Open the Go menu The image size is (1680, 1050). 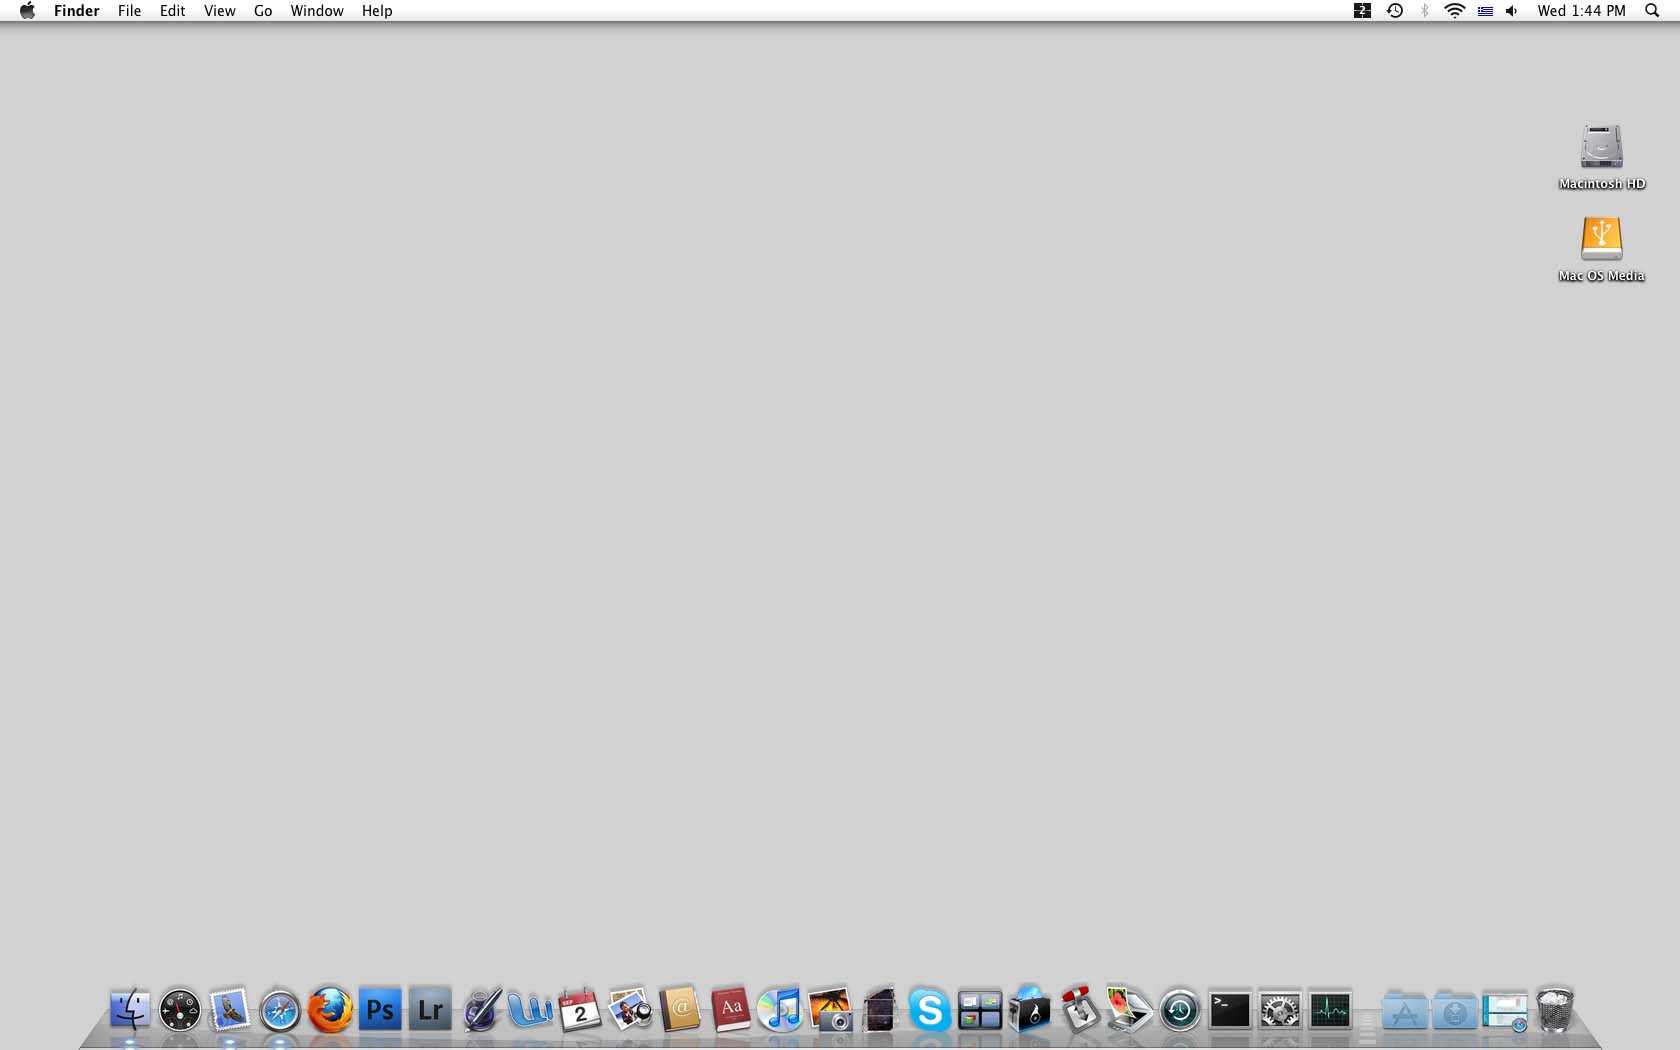click(x=263, y=11)
